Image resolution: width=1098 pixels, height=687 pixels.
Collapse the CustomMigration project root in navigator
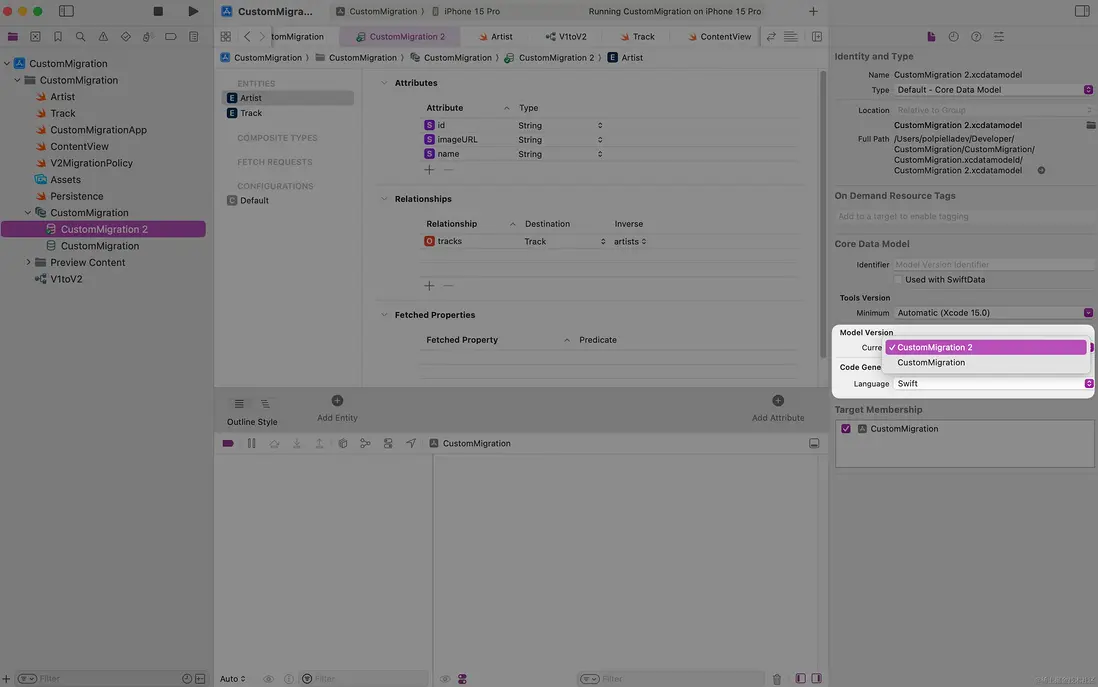click(x=7, y=63)
